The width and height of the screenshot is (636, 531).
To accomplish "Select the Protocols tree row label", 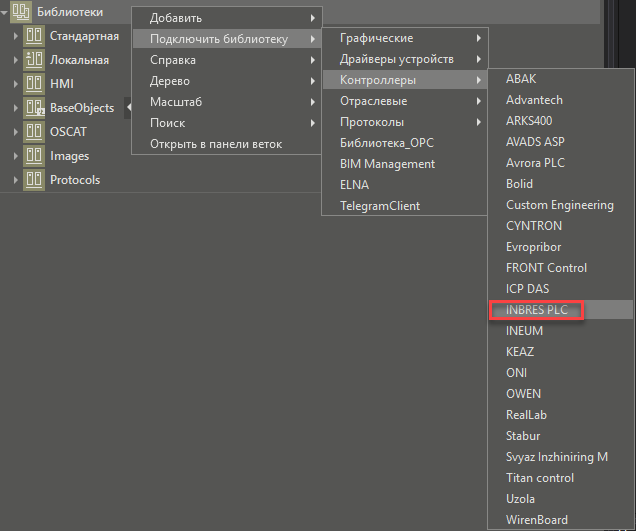I will pos(75,180).
